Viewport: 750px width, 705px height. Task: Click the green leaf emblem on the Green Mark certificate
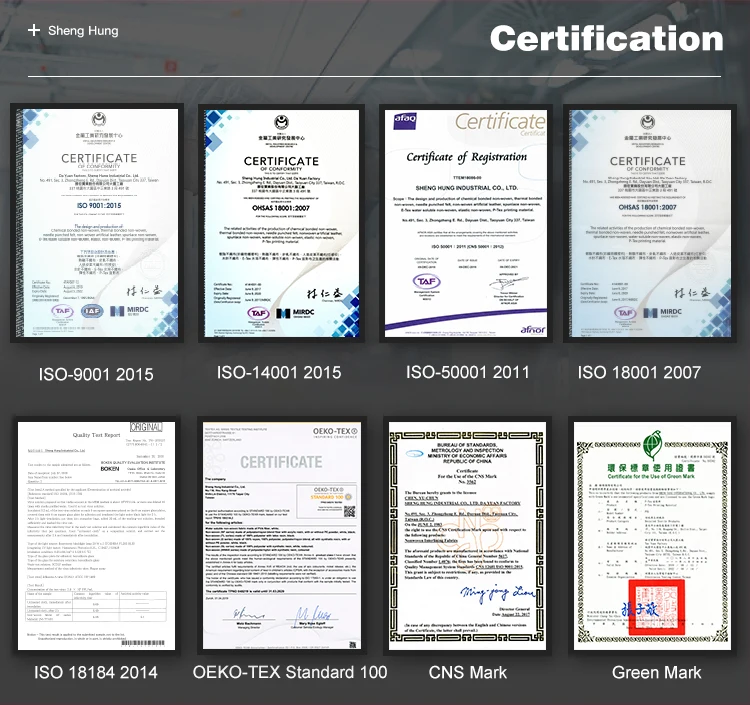pos(652,445)
